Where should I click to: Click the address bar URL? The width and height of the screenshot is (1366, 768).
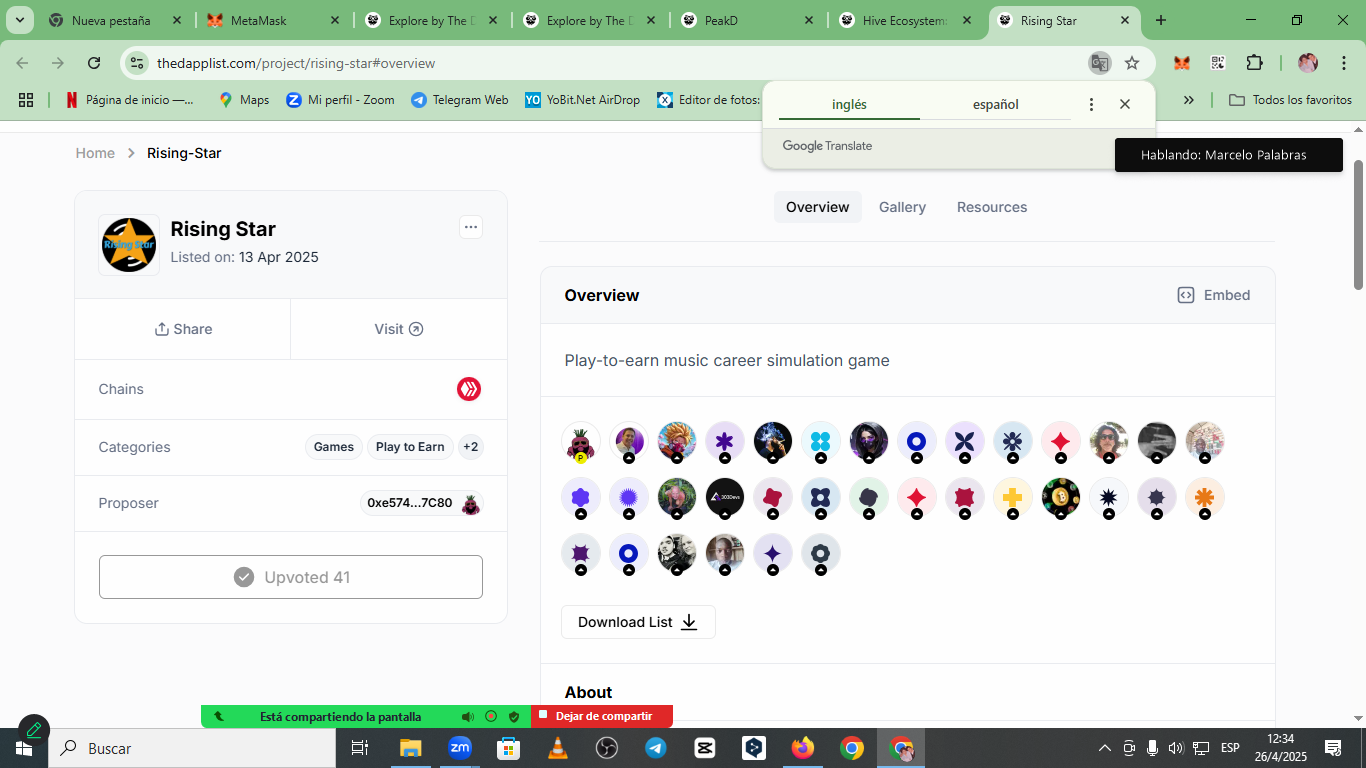[296, 63]
